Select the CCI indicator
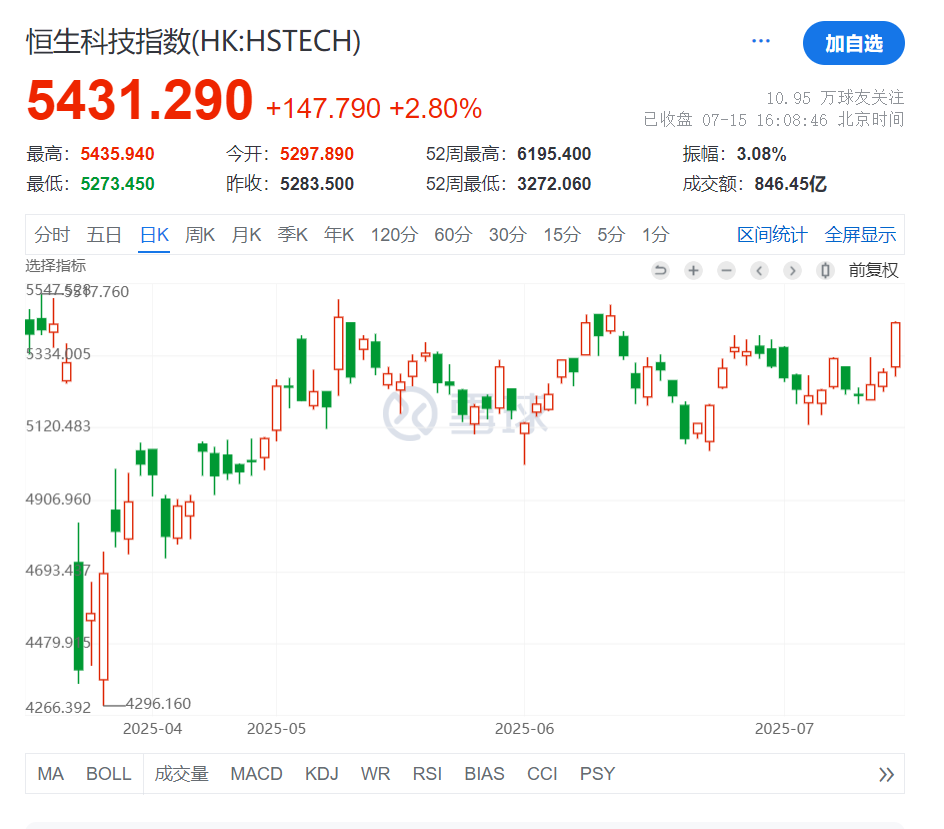This screenshot has width=944, height=829. 542,774
